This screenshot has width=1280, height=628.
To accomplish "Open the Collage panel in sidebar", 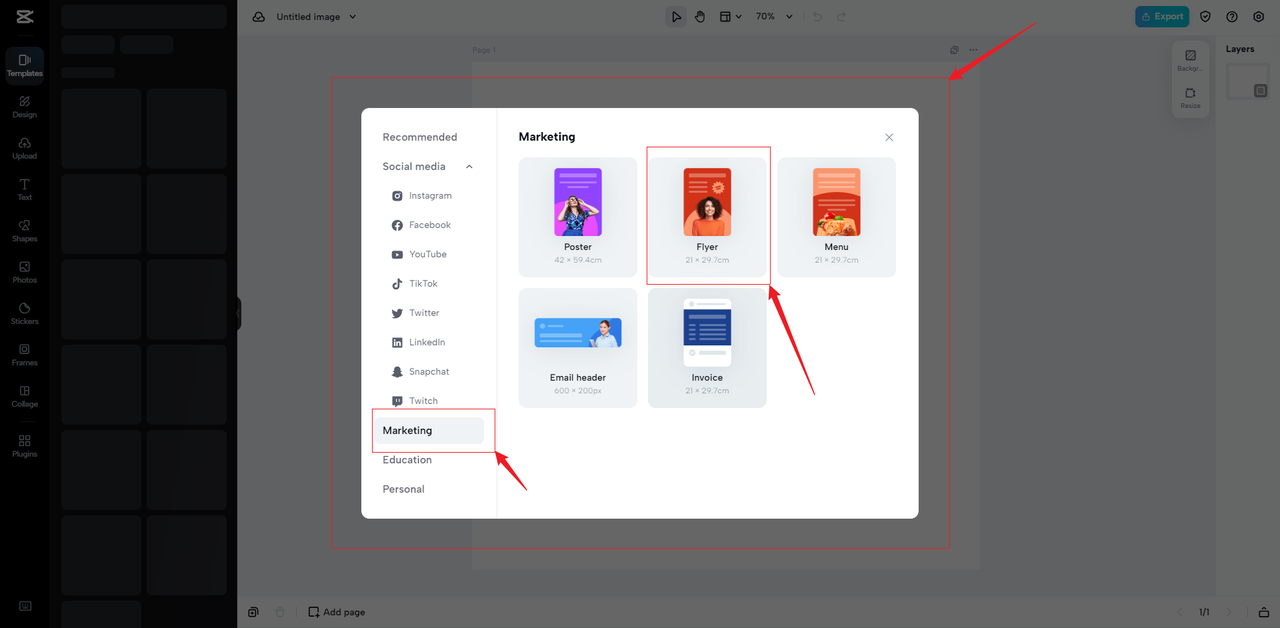I will click(x=25, y=396).
